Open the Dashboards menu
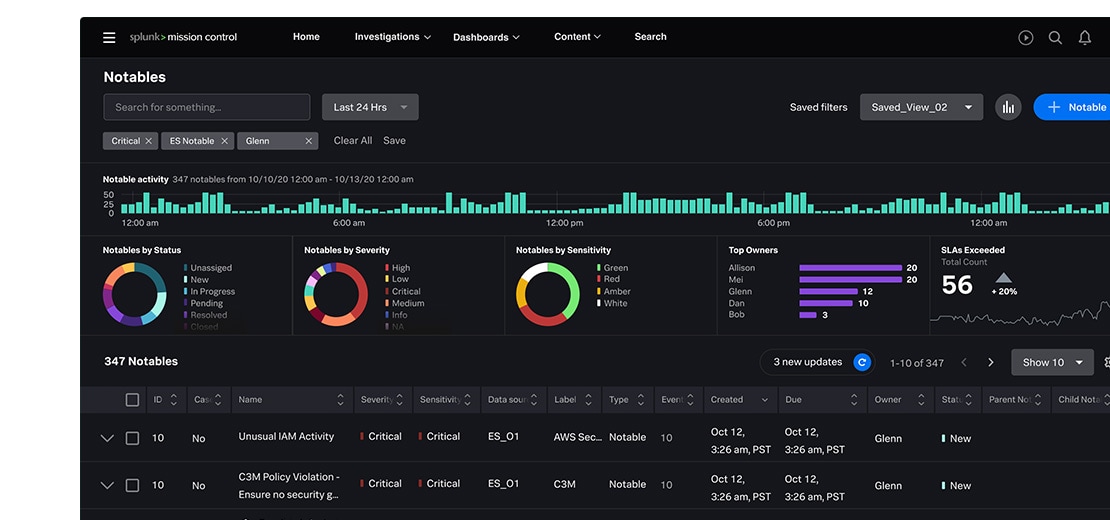Viewport: 1110px width, 520px height. click(x=486, y=37)
